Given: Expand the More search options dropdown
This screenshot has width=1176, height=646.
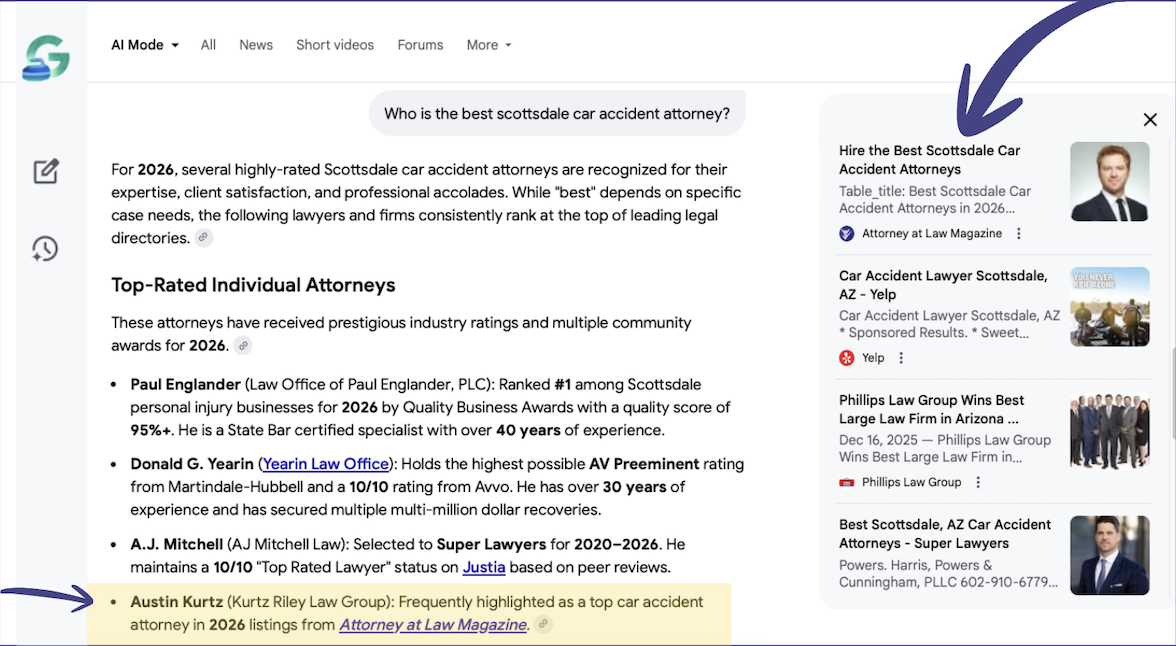Looking at the screenshot, I should click(489, 45).
